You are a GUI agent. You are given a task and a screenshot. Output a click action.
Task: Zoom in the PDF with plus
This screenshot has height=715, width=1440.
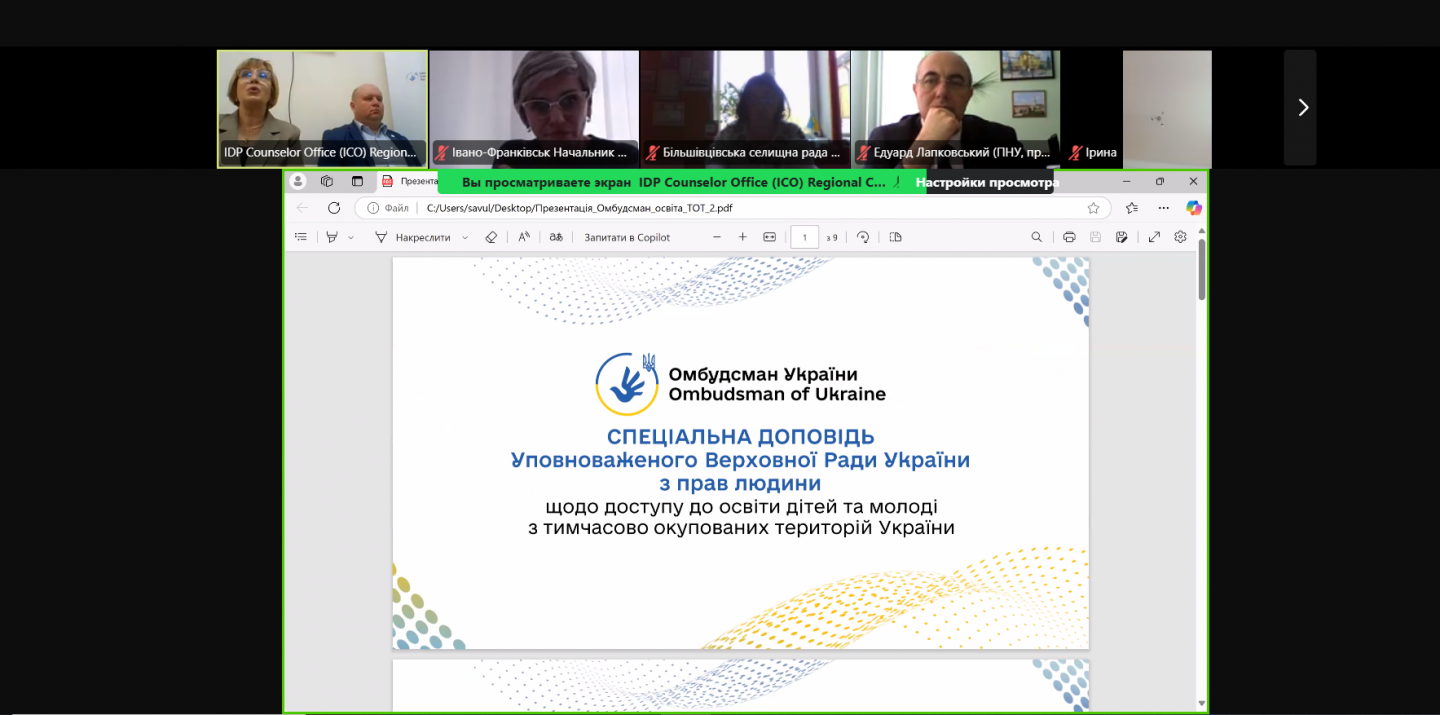click(743, 237)
